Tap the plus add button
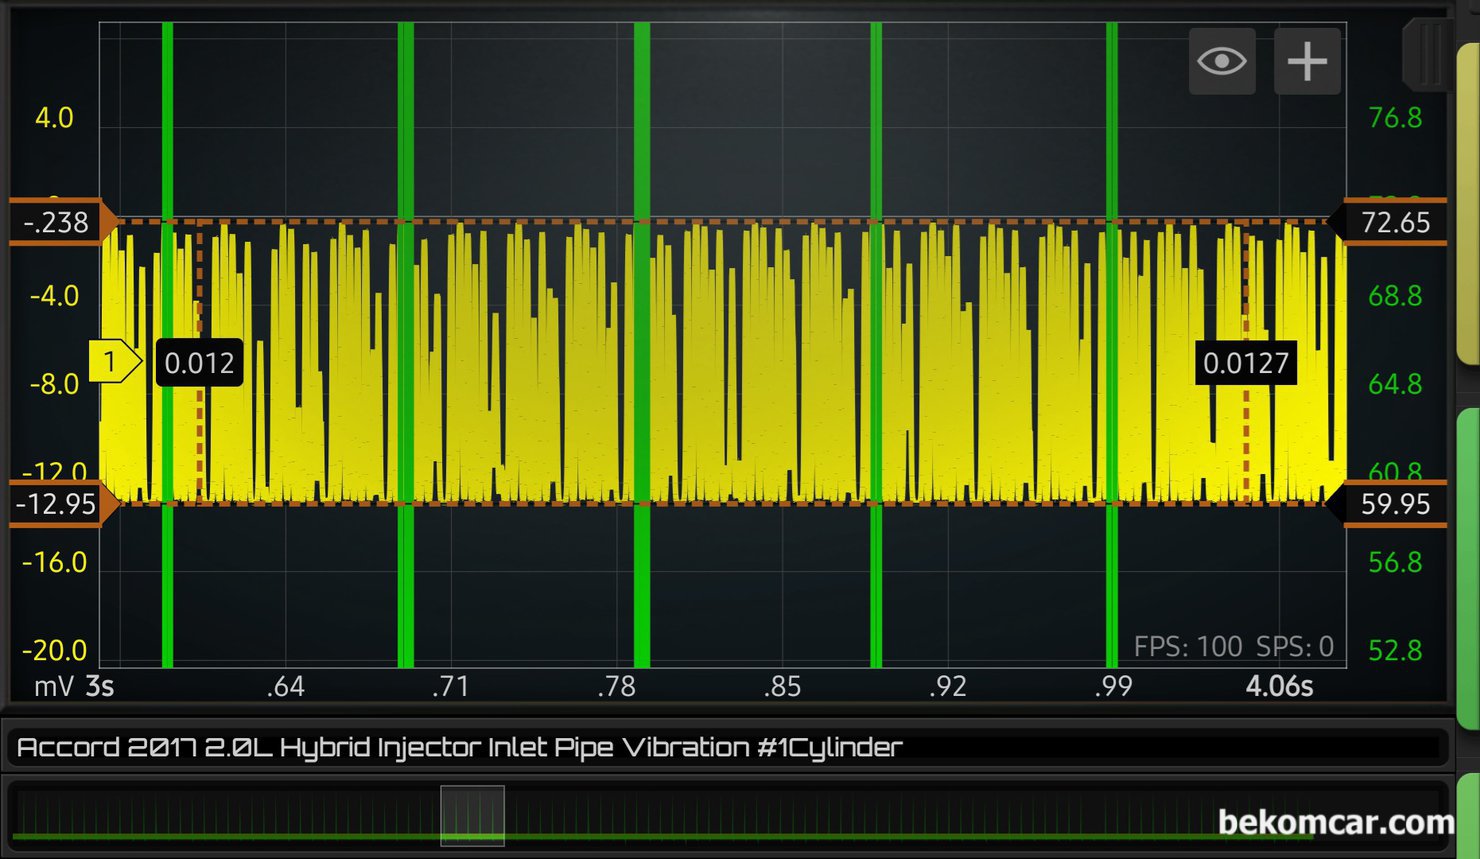Viewport: 1480px width, 859px height. pyautogui.click(x=1306, y=62)
